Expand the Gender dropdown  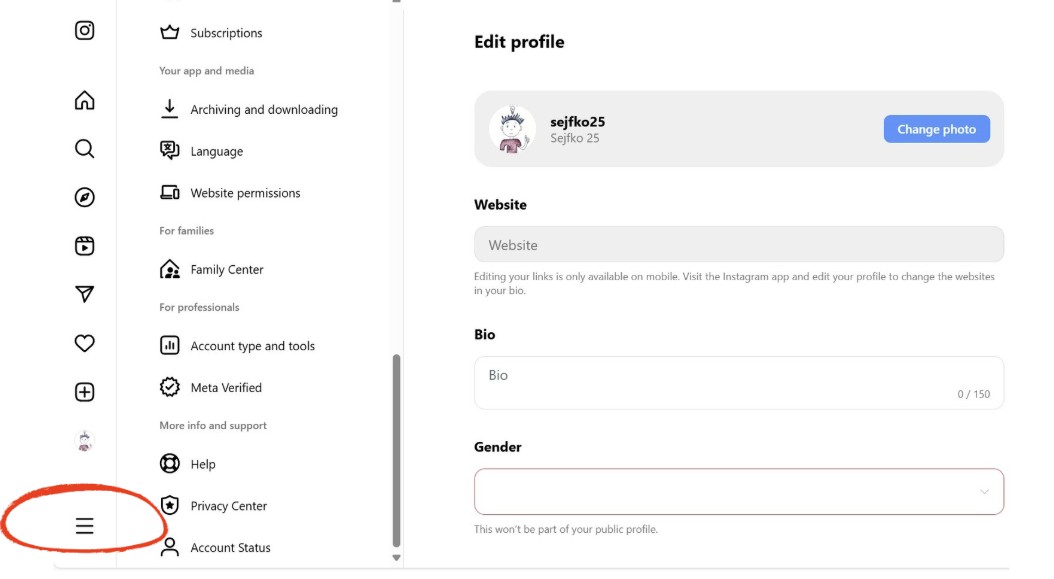(739, 492)
